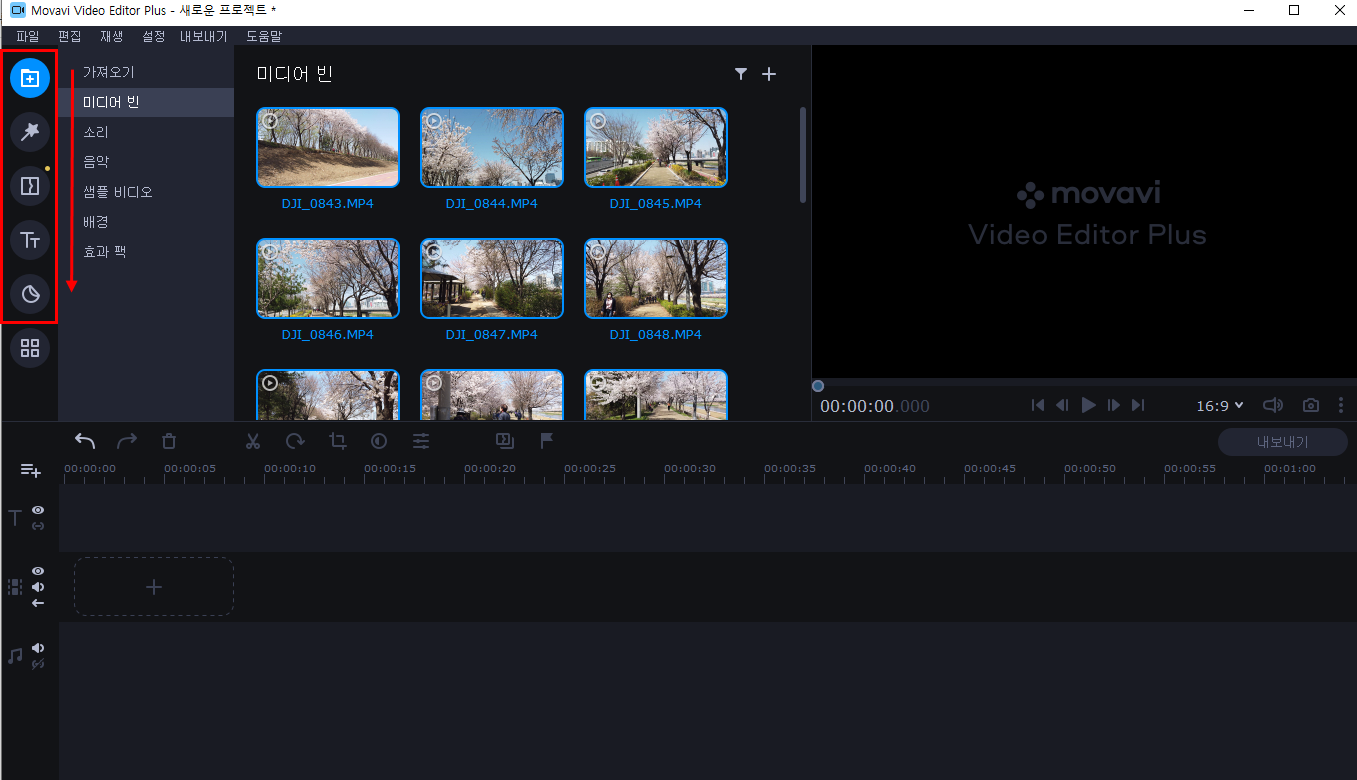Image resolution: width=1357 pixels, height=780 pixels.
Task: Mute the audio track speaker
Action: coord(38,648)
